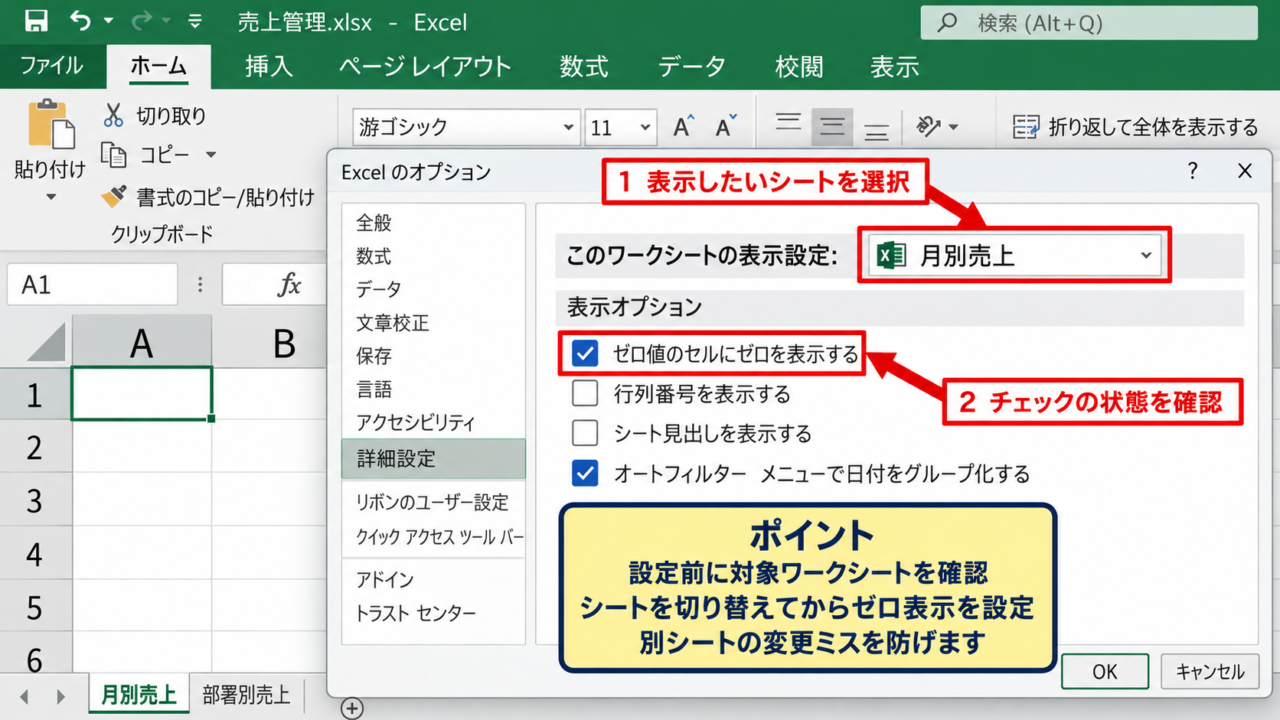Image resolution: width=1280 pixels, height=720 pixels.
Task: Close the Excel のオプション dialog
Action: [x=1245, y=171]
